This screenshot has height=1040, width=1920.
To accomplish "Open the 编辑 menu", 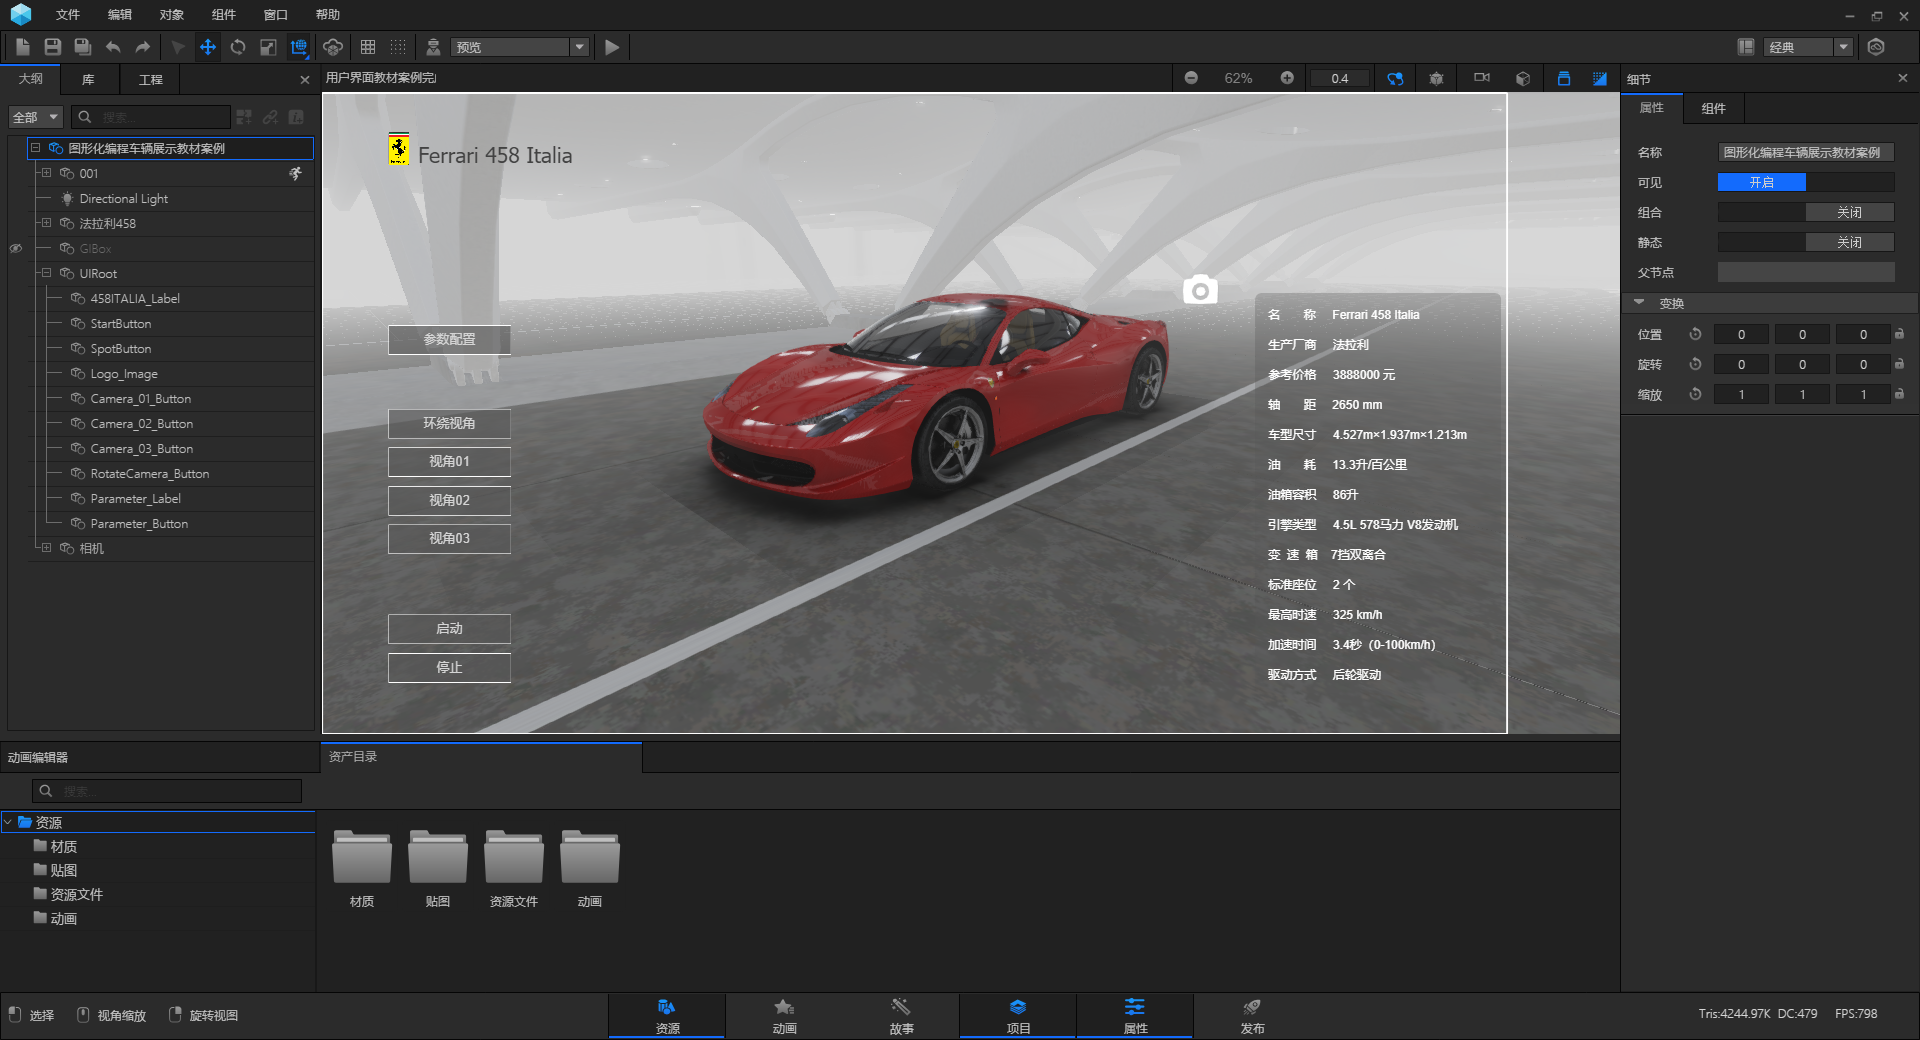I will click(x=120, y=14).
